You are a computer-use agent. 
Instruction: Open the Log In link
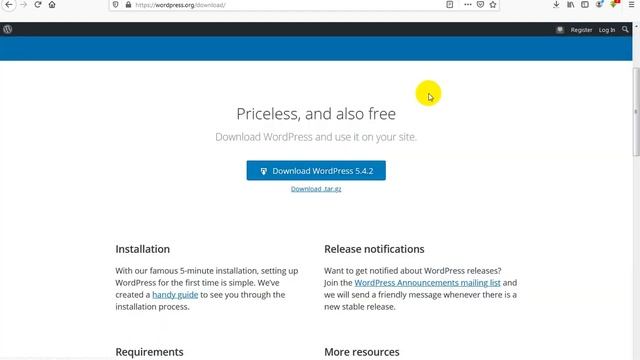point(607,30)
